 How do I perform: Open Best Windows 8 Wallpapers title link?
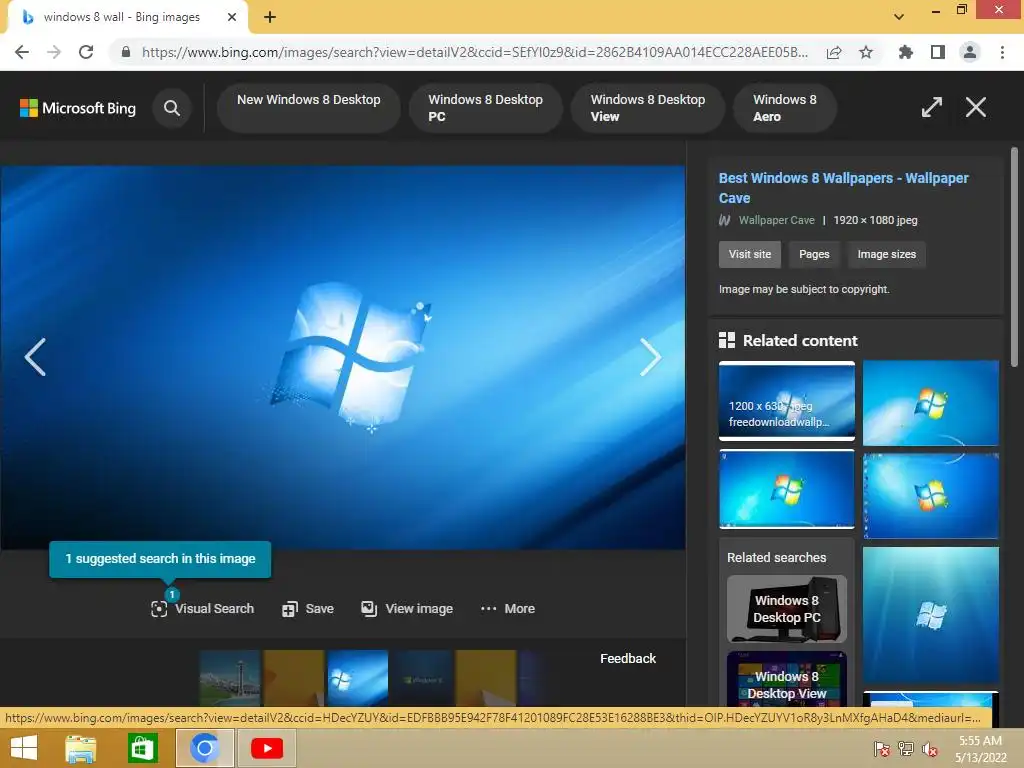[x=843, y=187]
